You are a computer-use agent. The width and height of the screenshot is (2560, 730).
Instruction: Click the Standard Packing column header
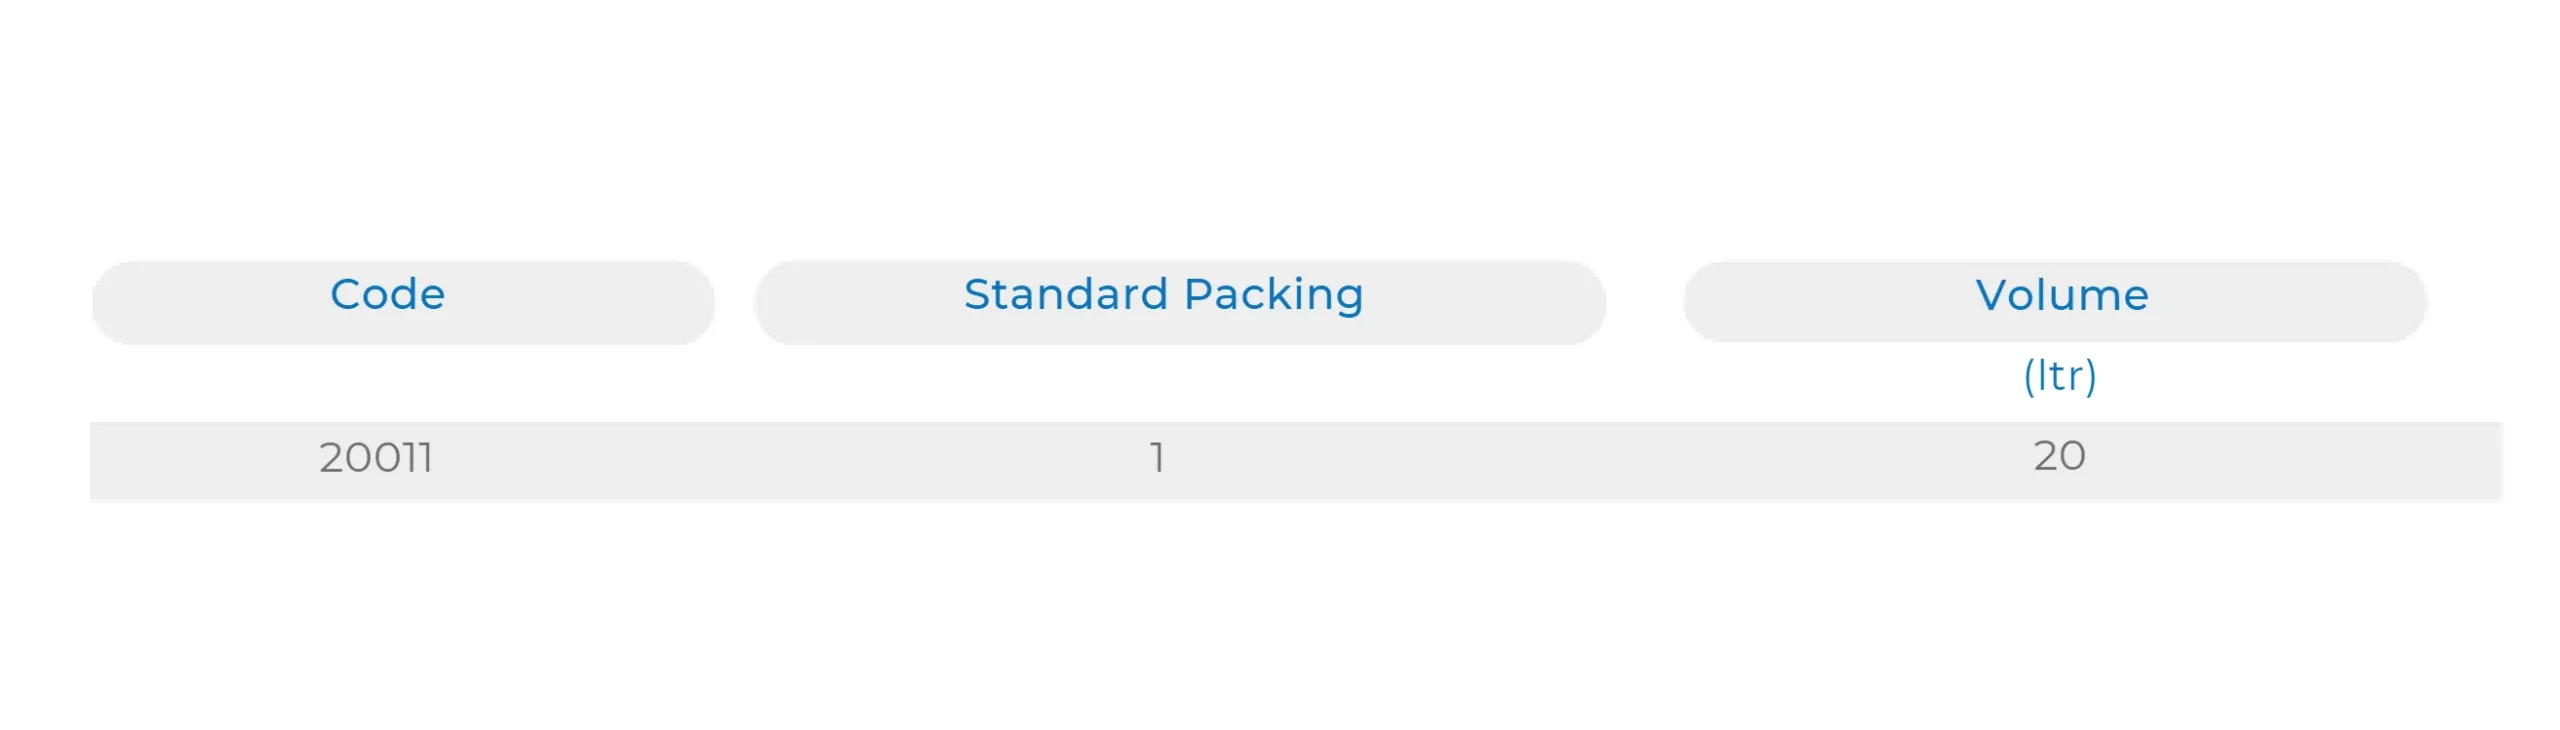pos(1163,296)
